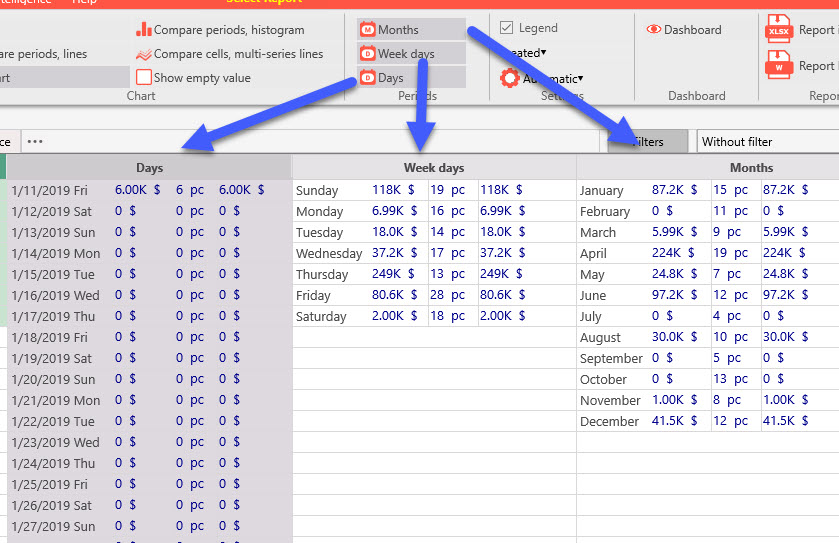The image size is (839, 543).
Task: Click February's 11 pc cell
Action: click(730, 211)
